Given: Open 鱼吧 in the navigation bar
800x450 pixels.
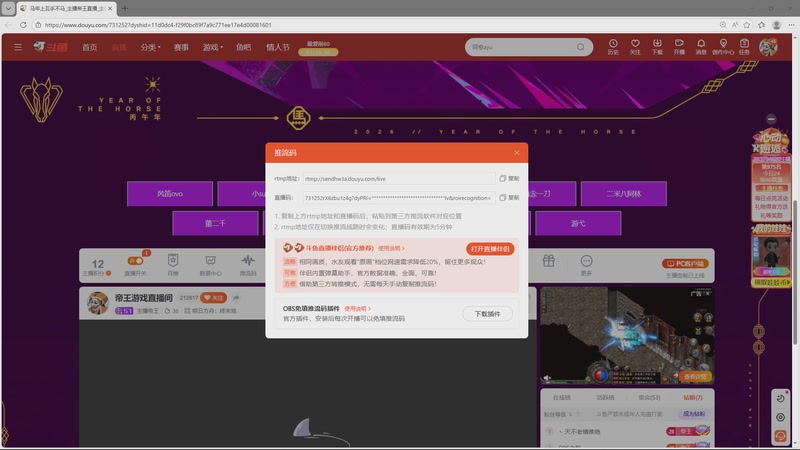Looking at the screenshot, I should 243,47.
